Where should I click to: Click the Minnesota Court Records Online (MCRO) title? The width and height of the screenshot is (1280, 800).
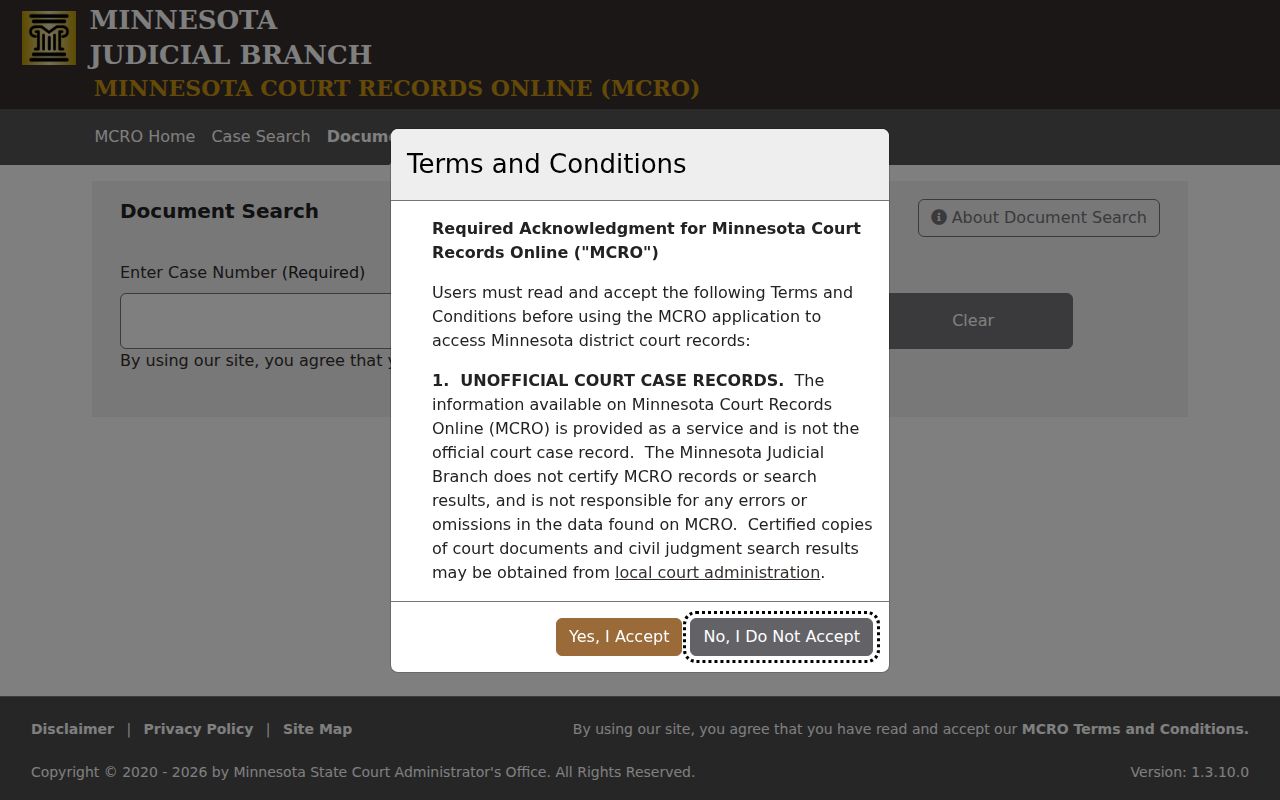click(x=397, y=88)
